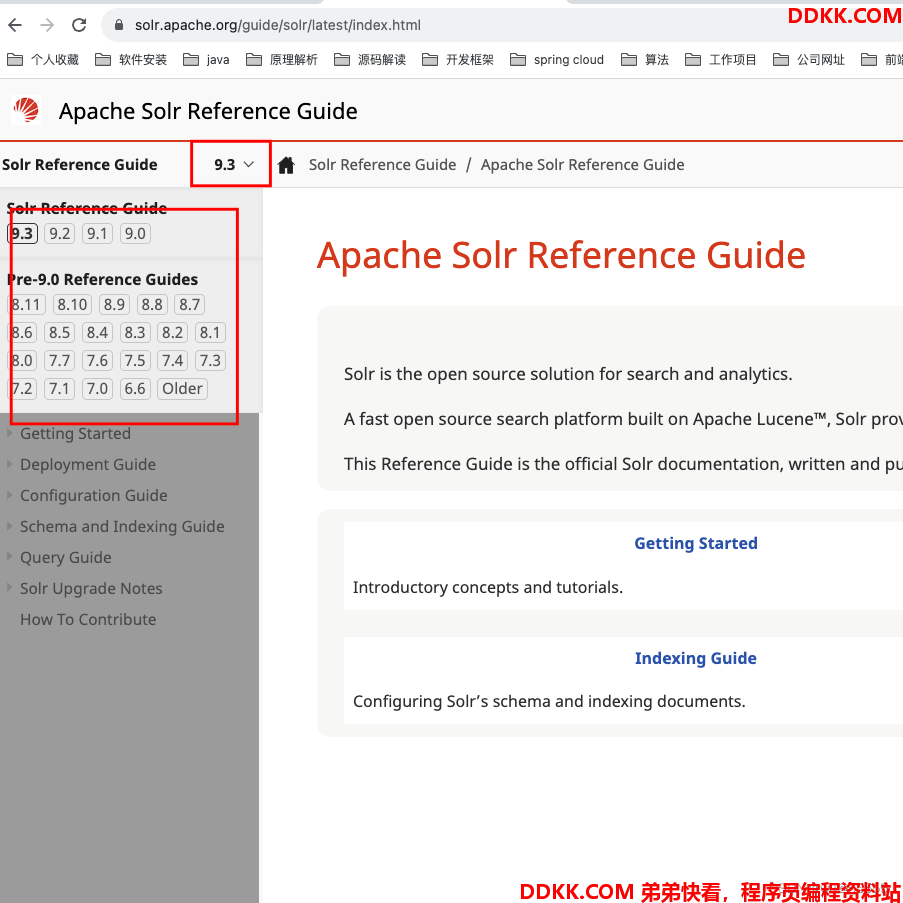Click the browser forward arrow
The width and height of the screenshot is (903, 903).
coord(47,25)
